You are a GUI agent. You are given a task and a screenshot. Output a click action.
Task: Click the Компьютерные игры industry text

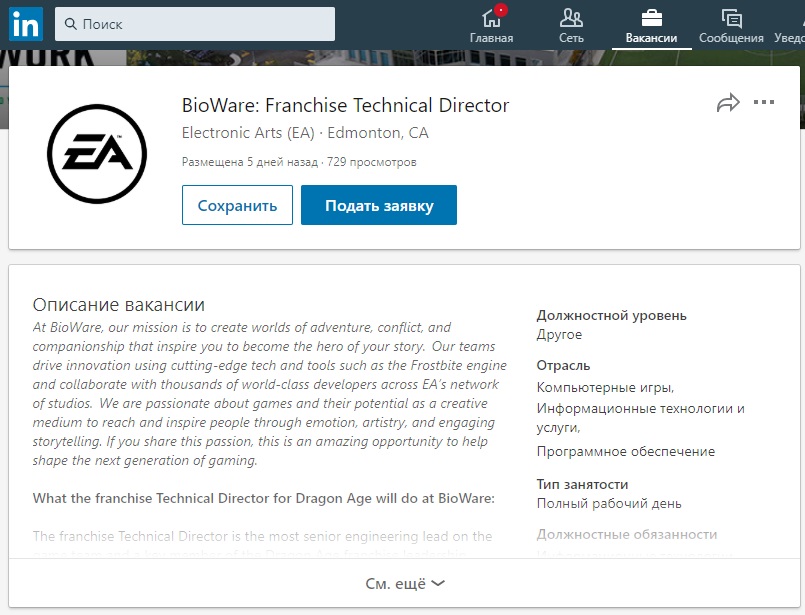pos(605,387)
